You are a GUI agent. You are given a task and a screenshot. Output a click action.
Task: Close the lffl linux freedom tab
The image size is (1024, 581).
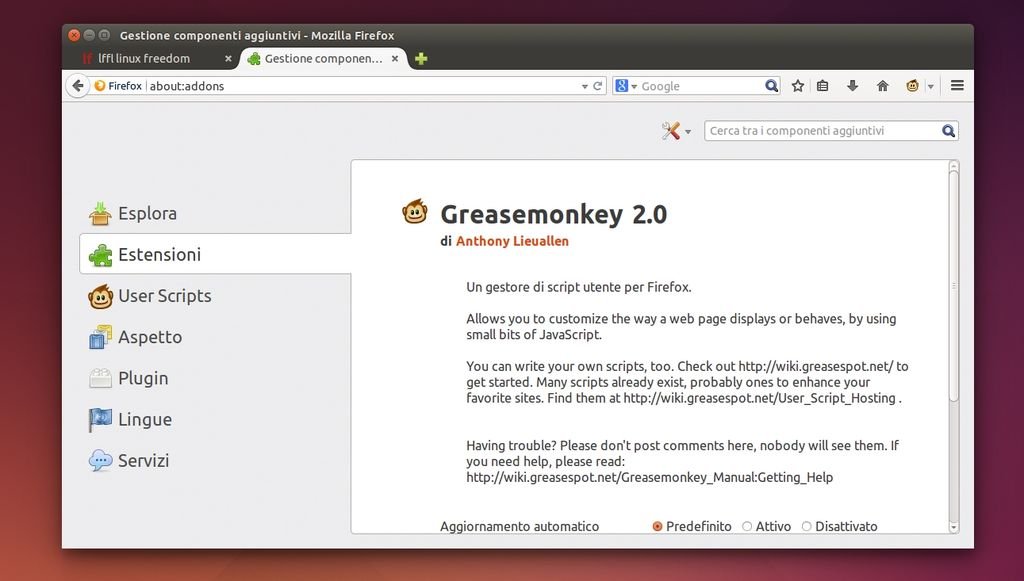click(228, 59)
